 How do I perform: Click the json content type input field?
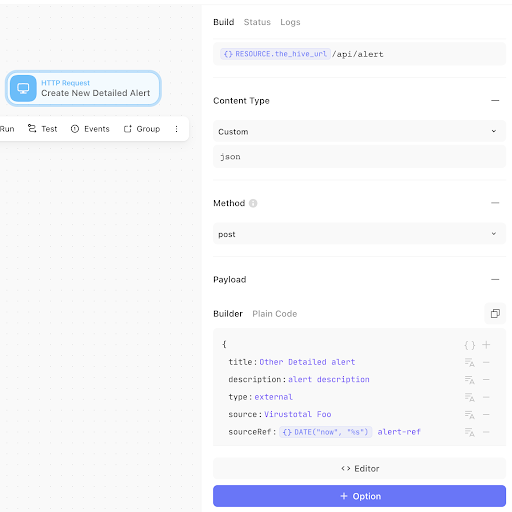click(359, 157)
